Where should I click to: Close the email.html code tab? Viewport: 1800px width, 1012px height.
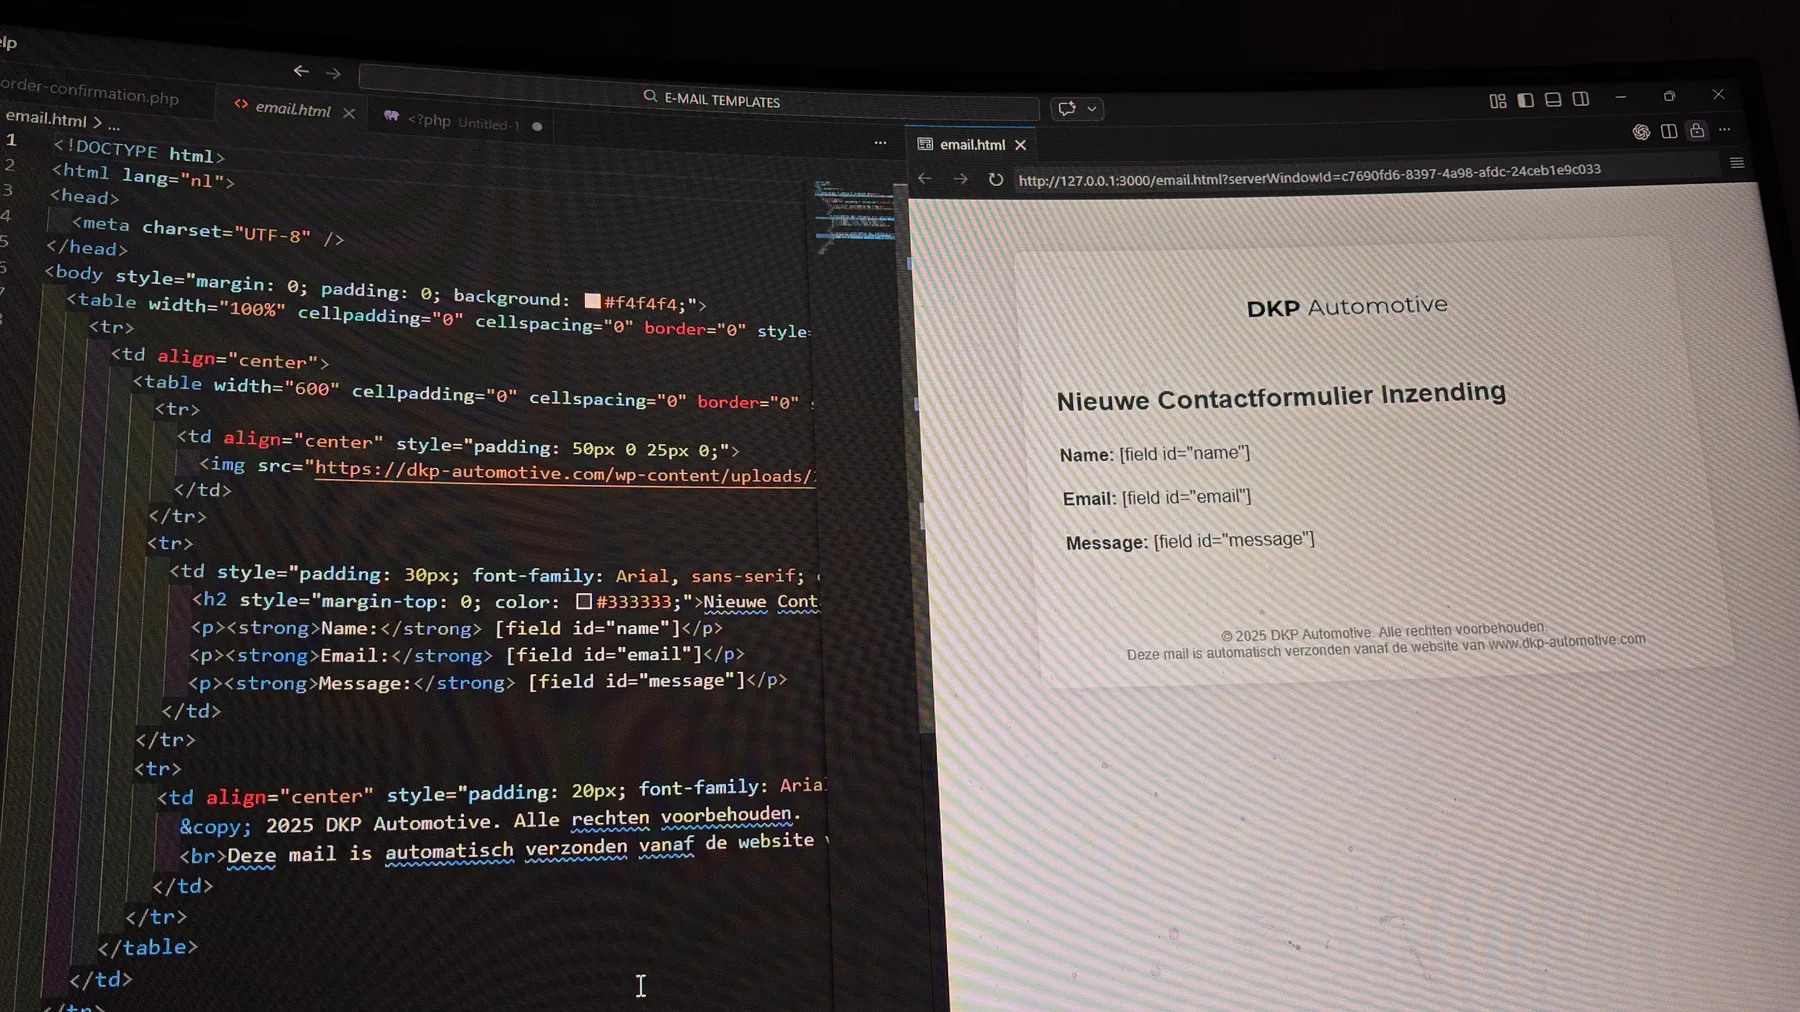coord(349,113)
